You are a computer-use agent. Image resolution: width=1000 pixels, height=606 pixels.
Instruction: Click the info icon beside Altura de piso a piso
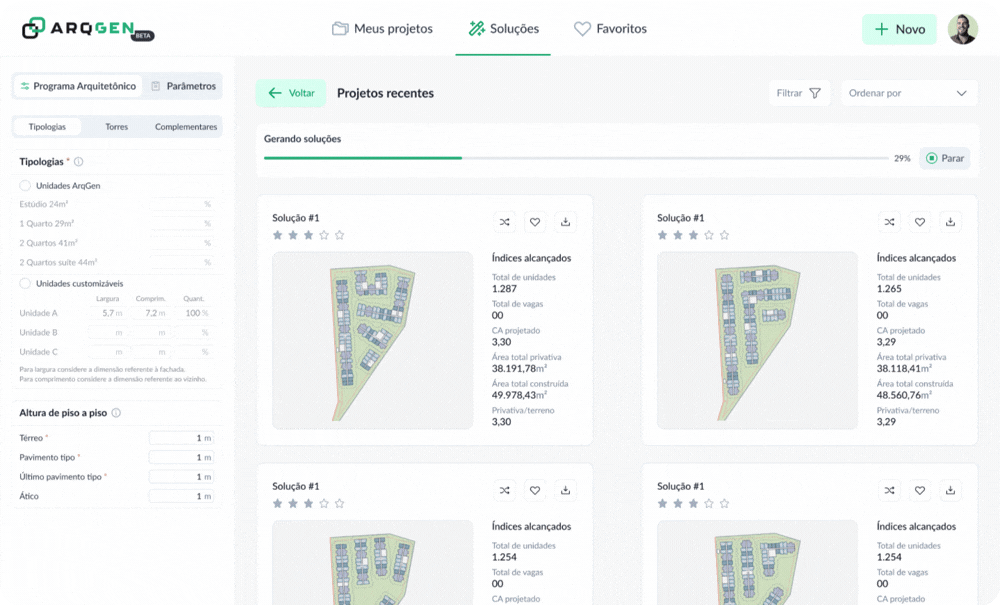tap(116, 413)
